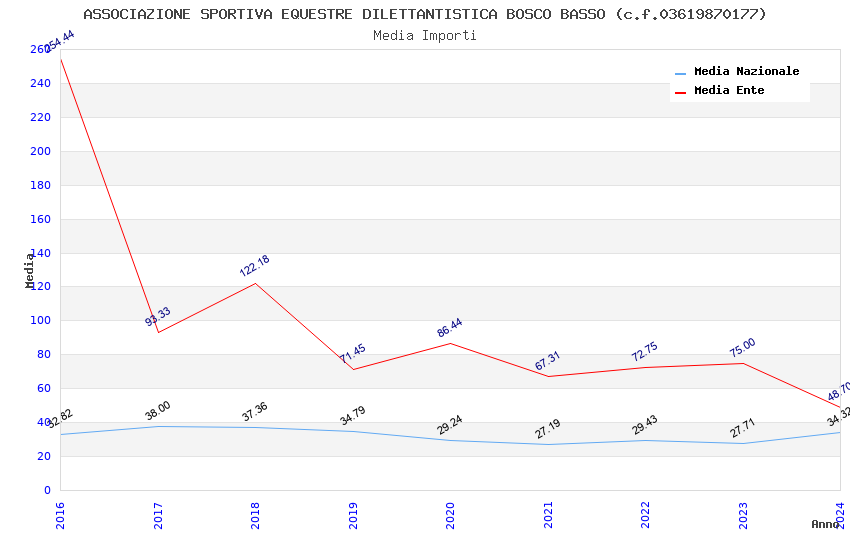Image resolution: width=850 pixels, height=550 pixels.
Task: Click the 20 y-axis tick label
Action: [x=44, y=456]
